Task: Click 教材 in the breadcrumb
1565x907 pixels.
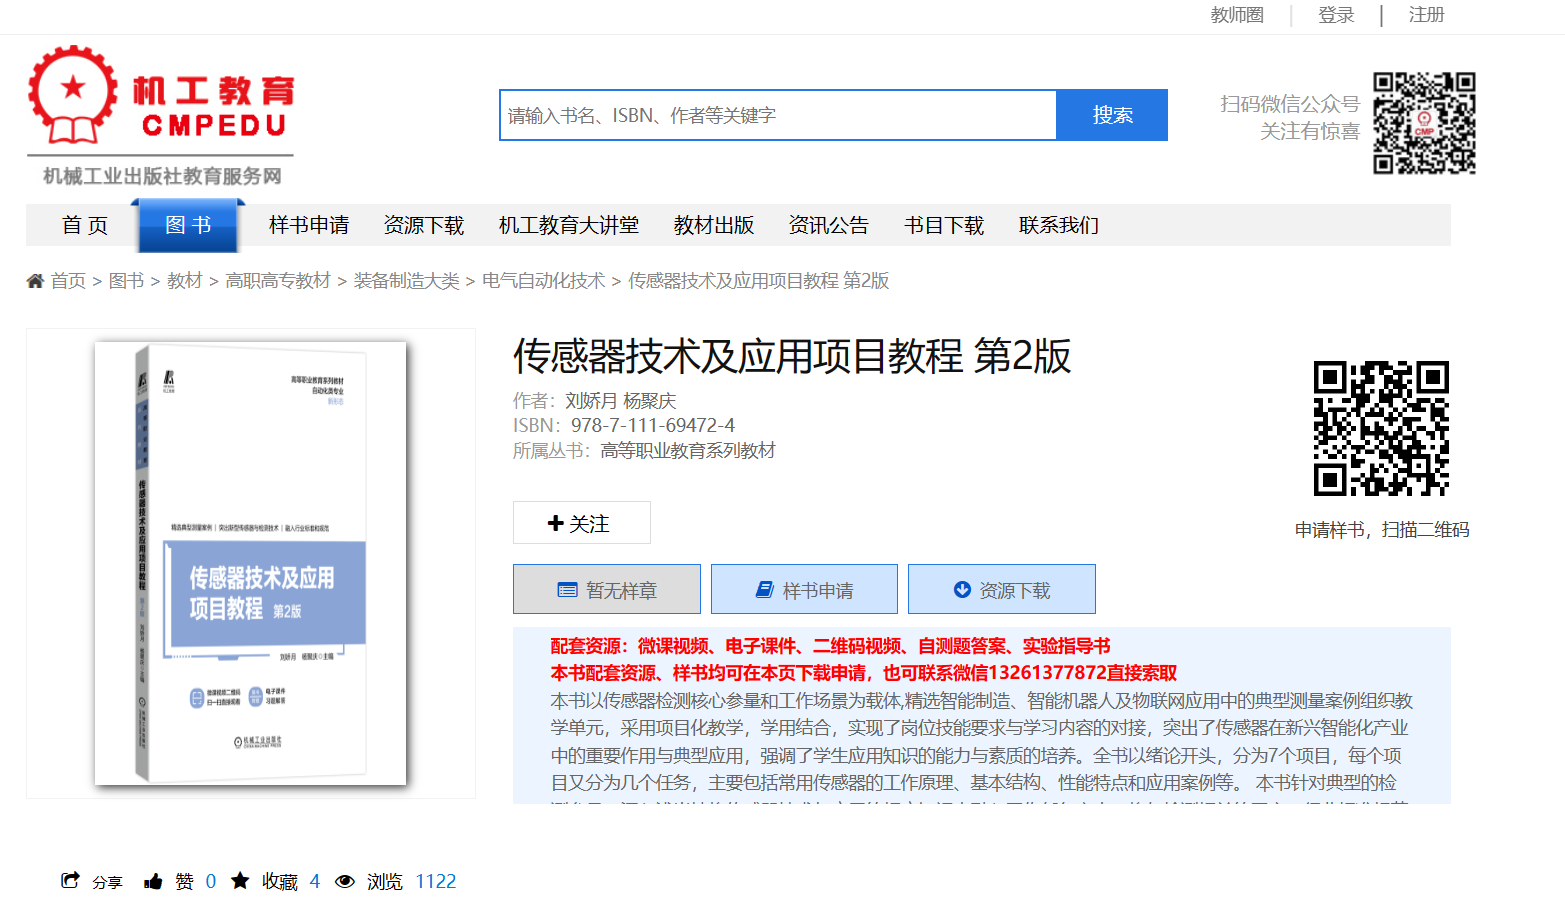Action: coord(184,281)
